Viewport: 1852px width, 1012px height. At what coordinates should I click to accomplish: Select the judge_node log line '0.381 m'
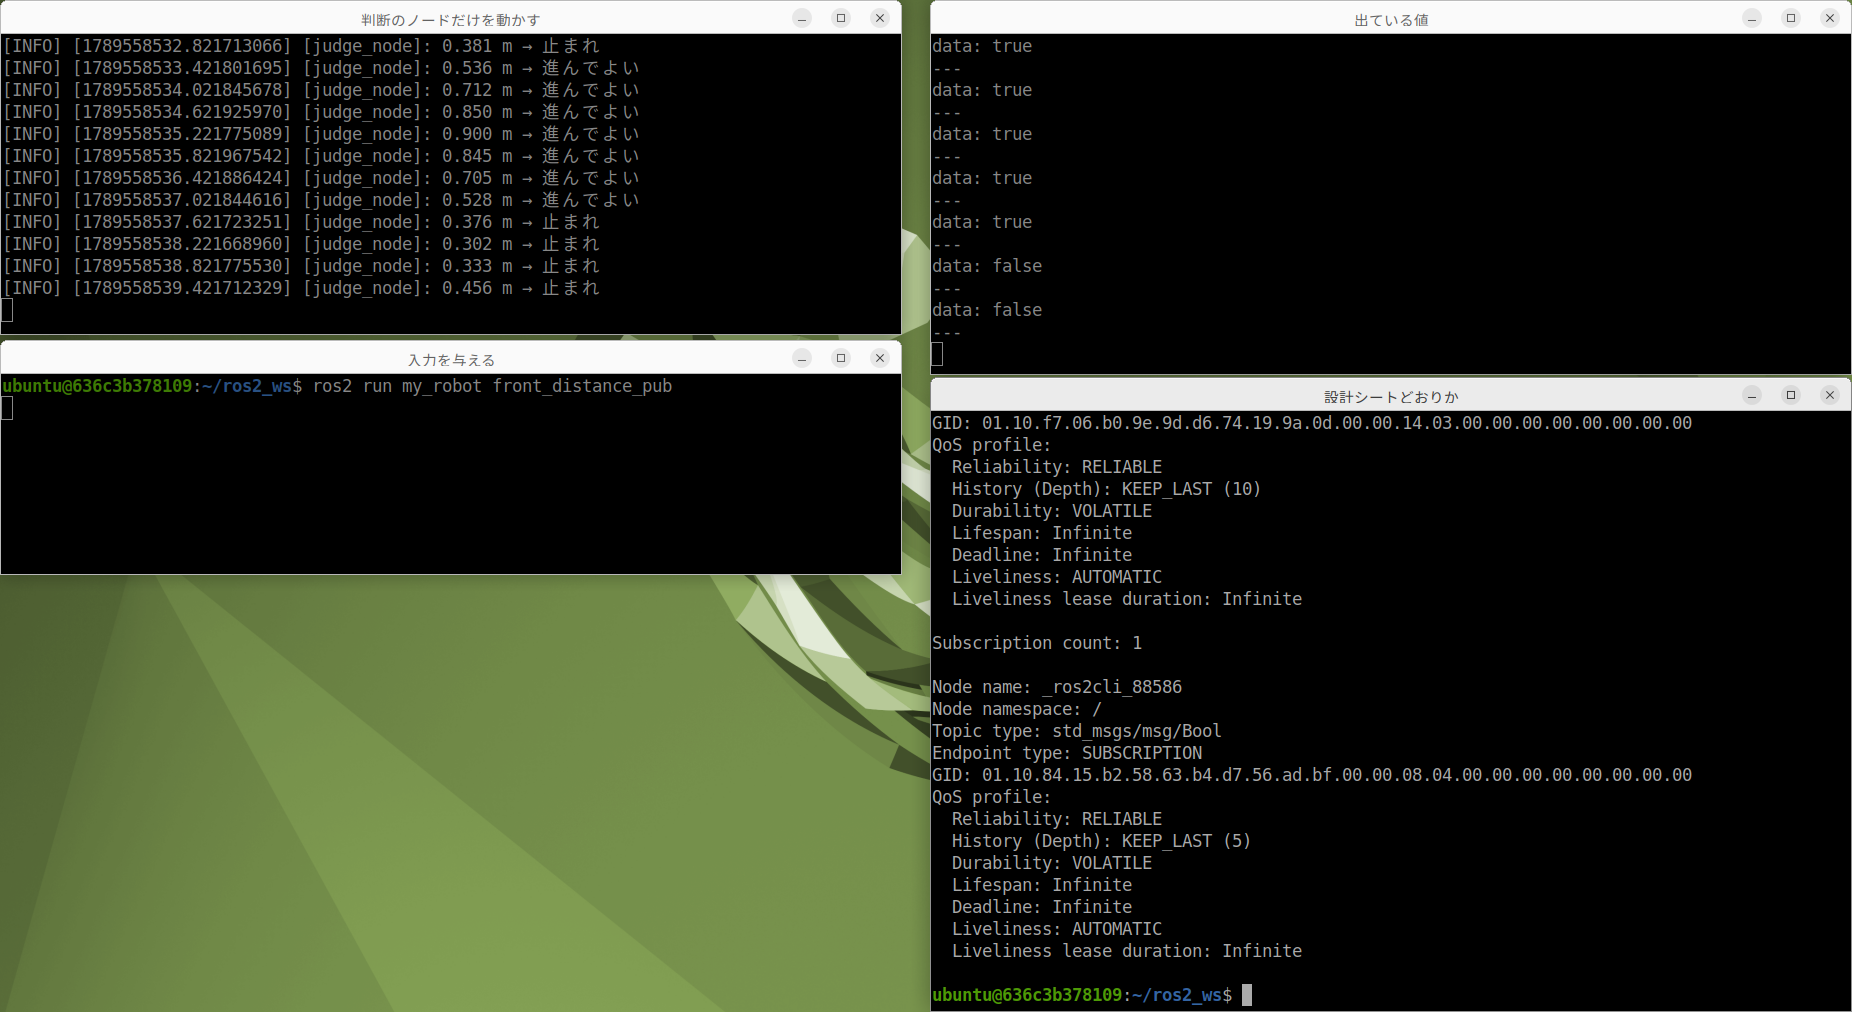(301, 46)
